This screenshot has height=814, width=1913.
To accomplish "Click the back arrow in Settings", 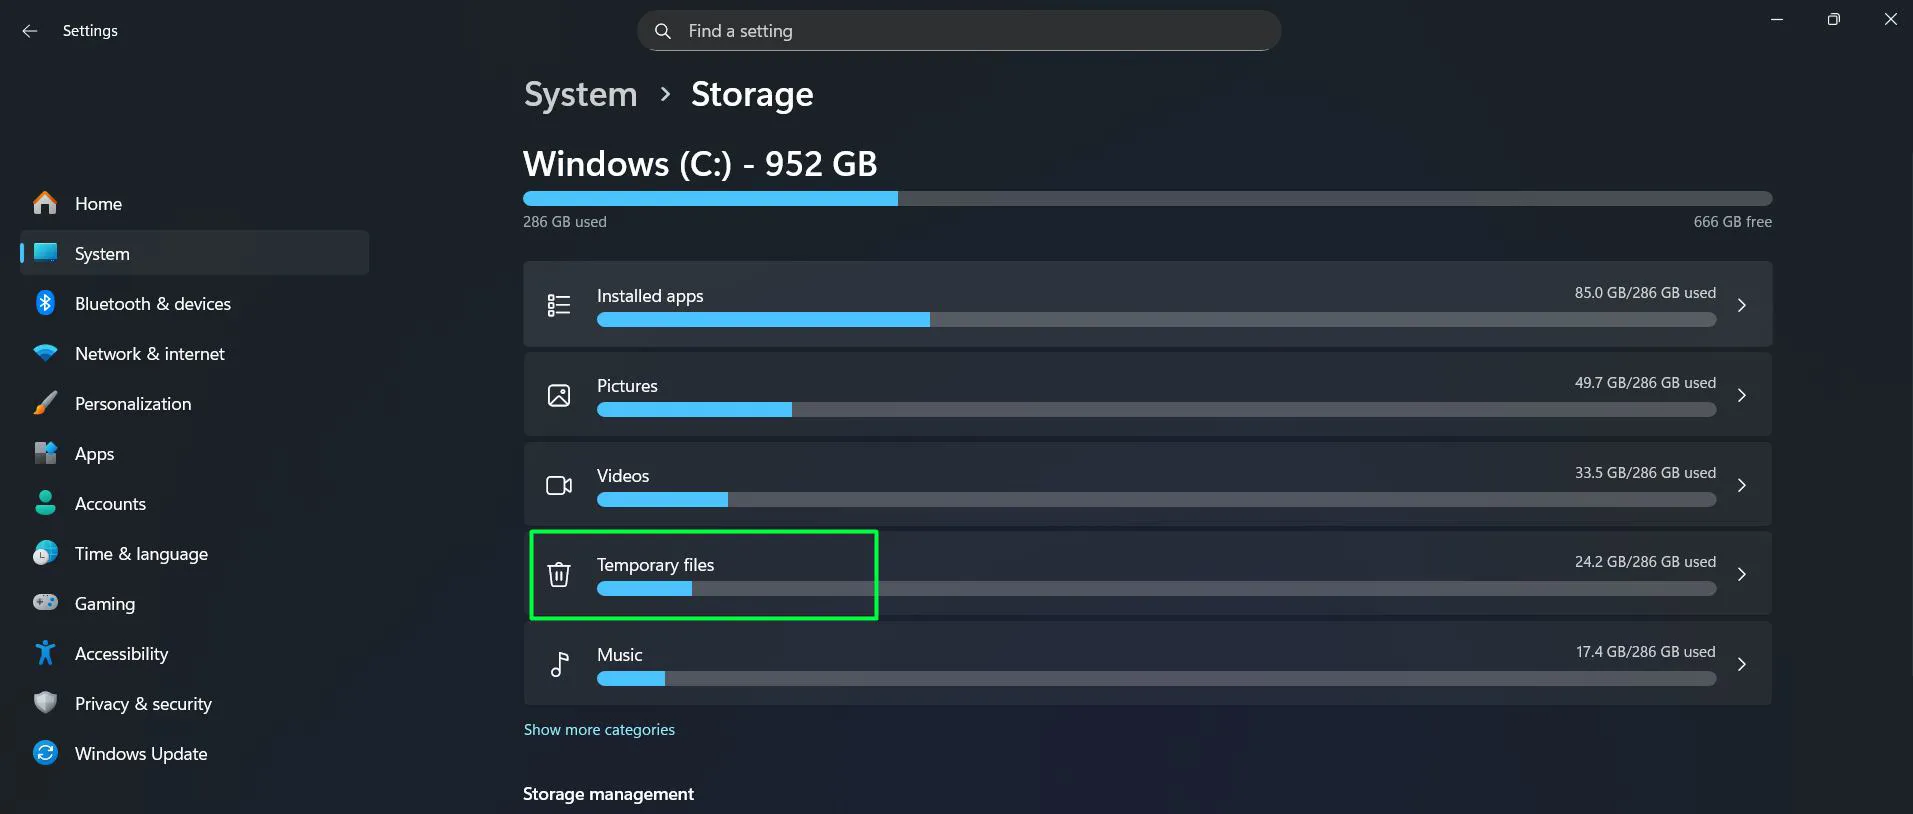I will click(30, 31).
